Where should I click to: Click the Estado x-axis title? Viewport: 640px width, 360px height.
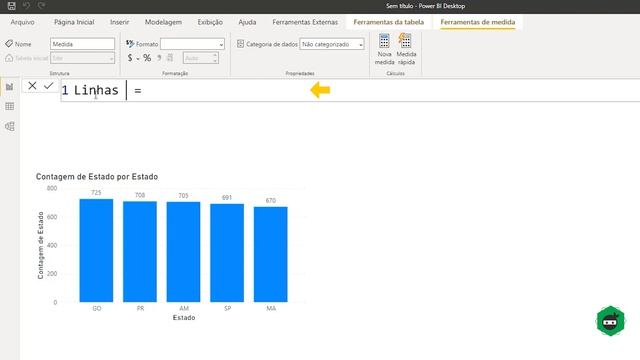[x=184, y=318]
